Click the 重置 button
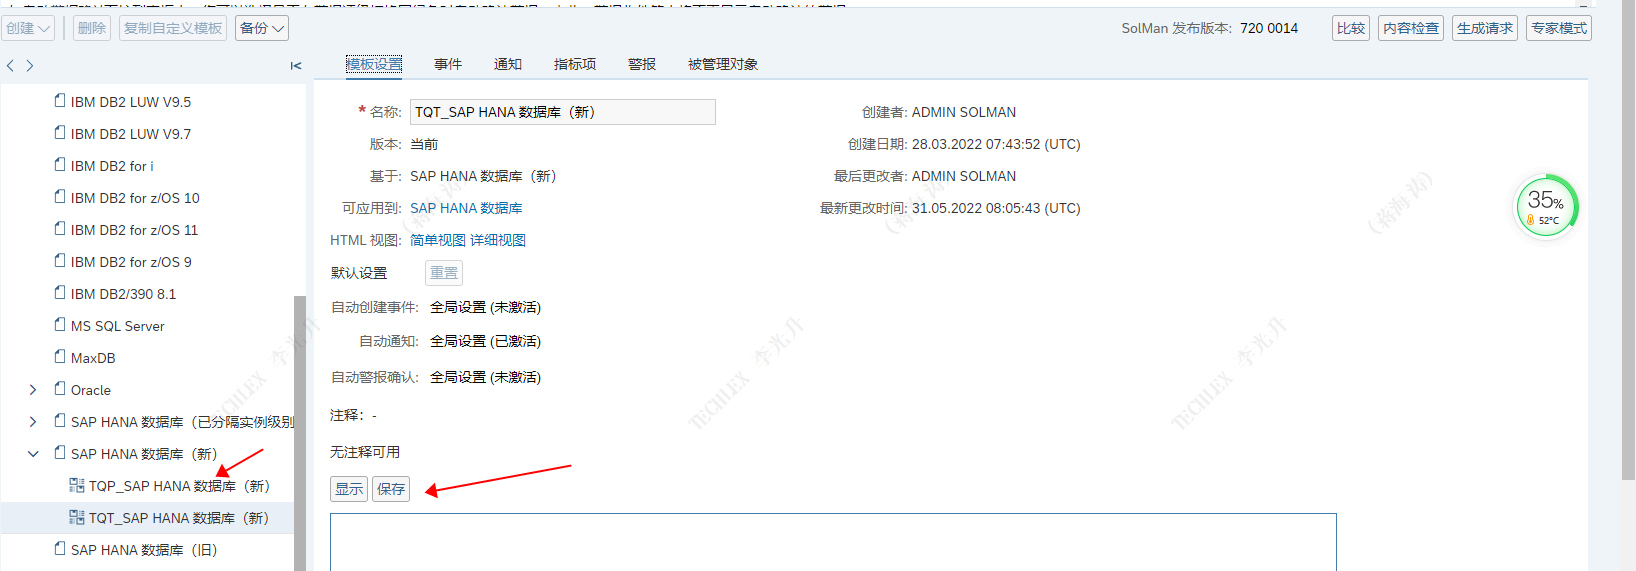The image size is (1636, 571). (444, 273)
